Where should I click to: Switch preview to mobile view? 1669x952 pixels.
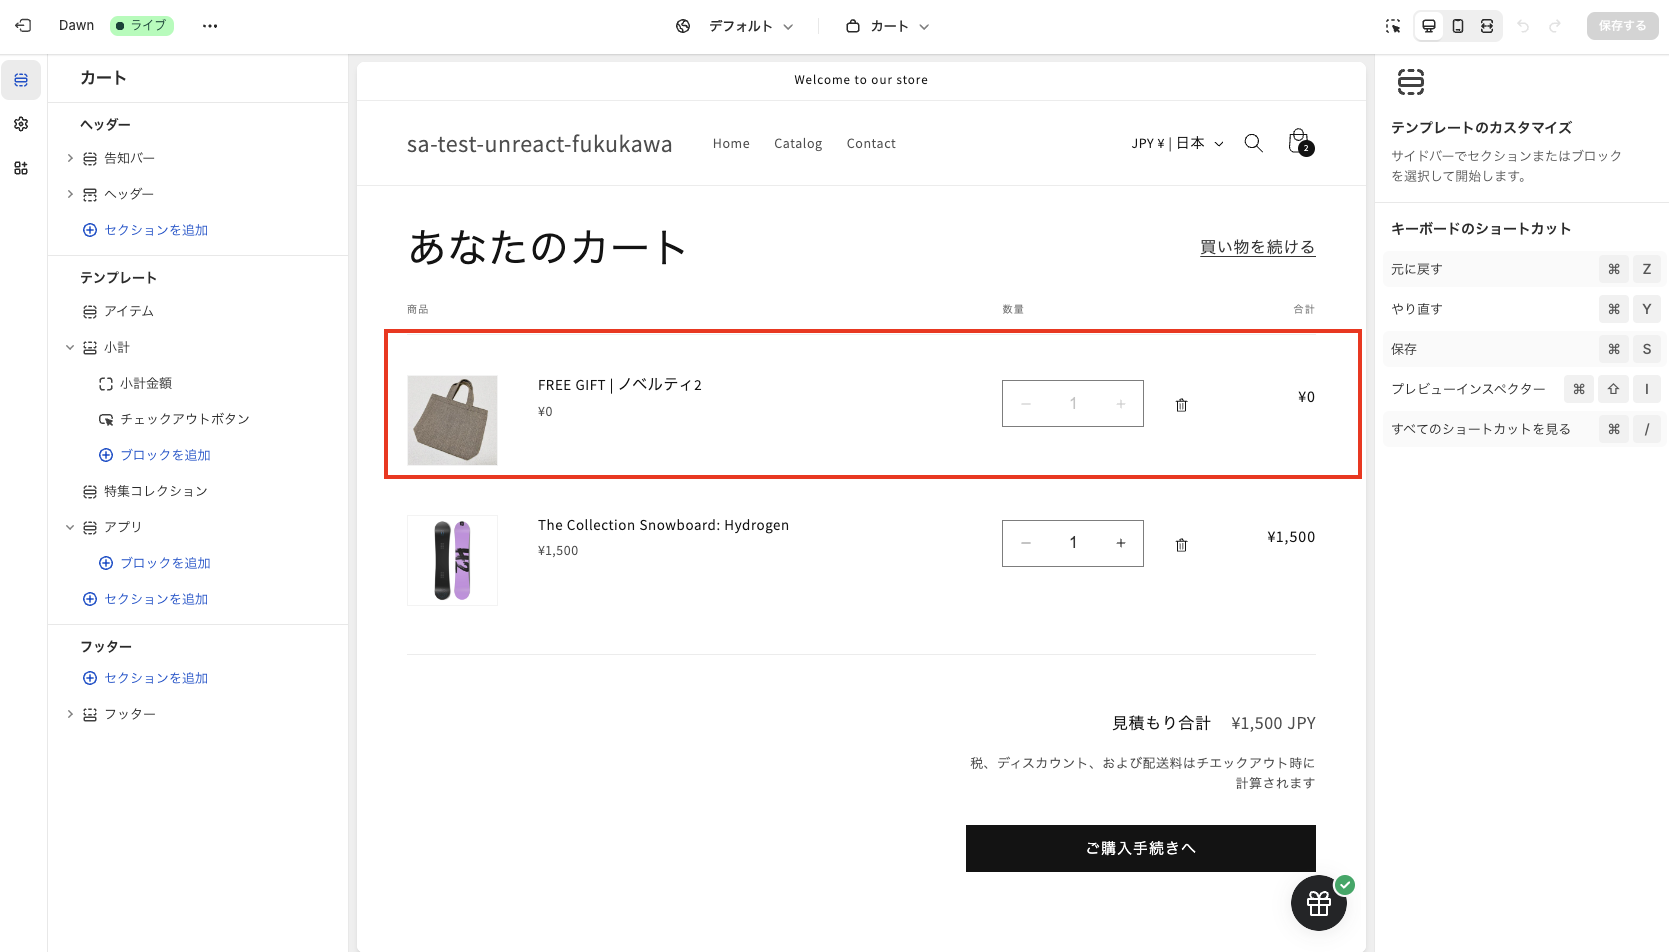tap(1458, 26)
